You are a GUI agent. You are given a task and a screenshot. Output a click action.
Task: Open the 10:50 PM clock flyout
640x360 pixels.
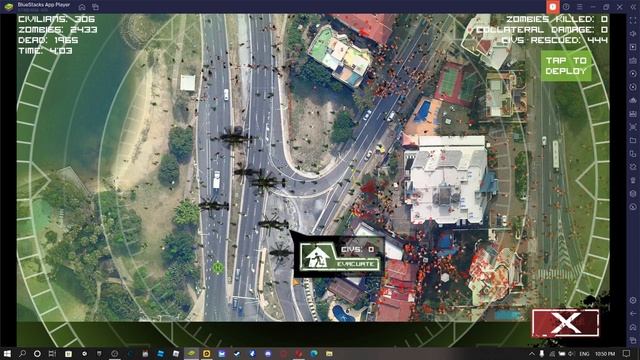coord(605,353)
